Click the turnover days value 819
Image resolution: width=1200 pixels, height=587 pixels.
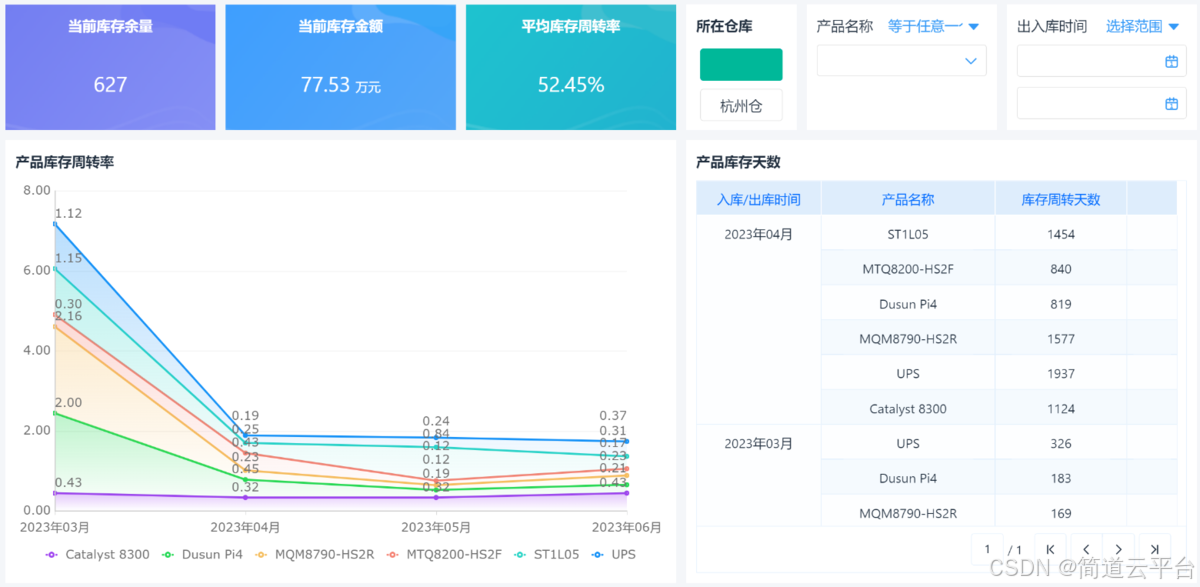[1061, 304]
